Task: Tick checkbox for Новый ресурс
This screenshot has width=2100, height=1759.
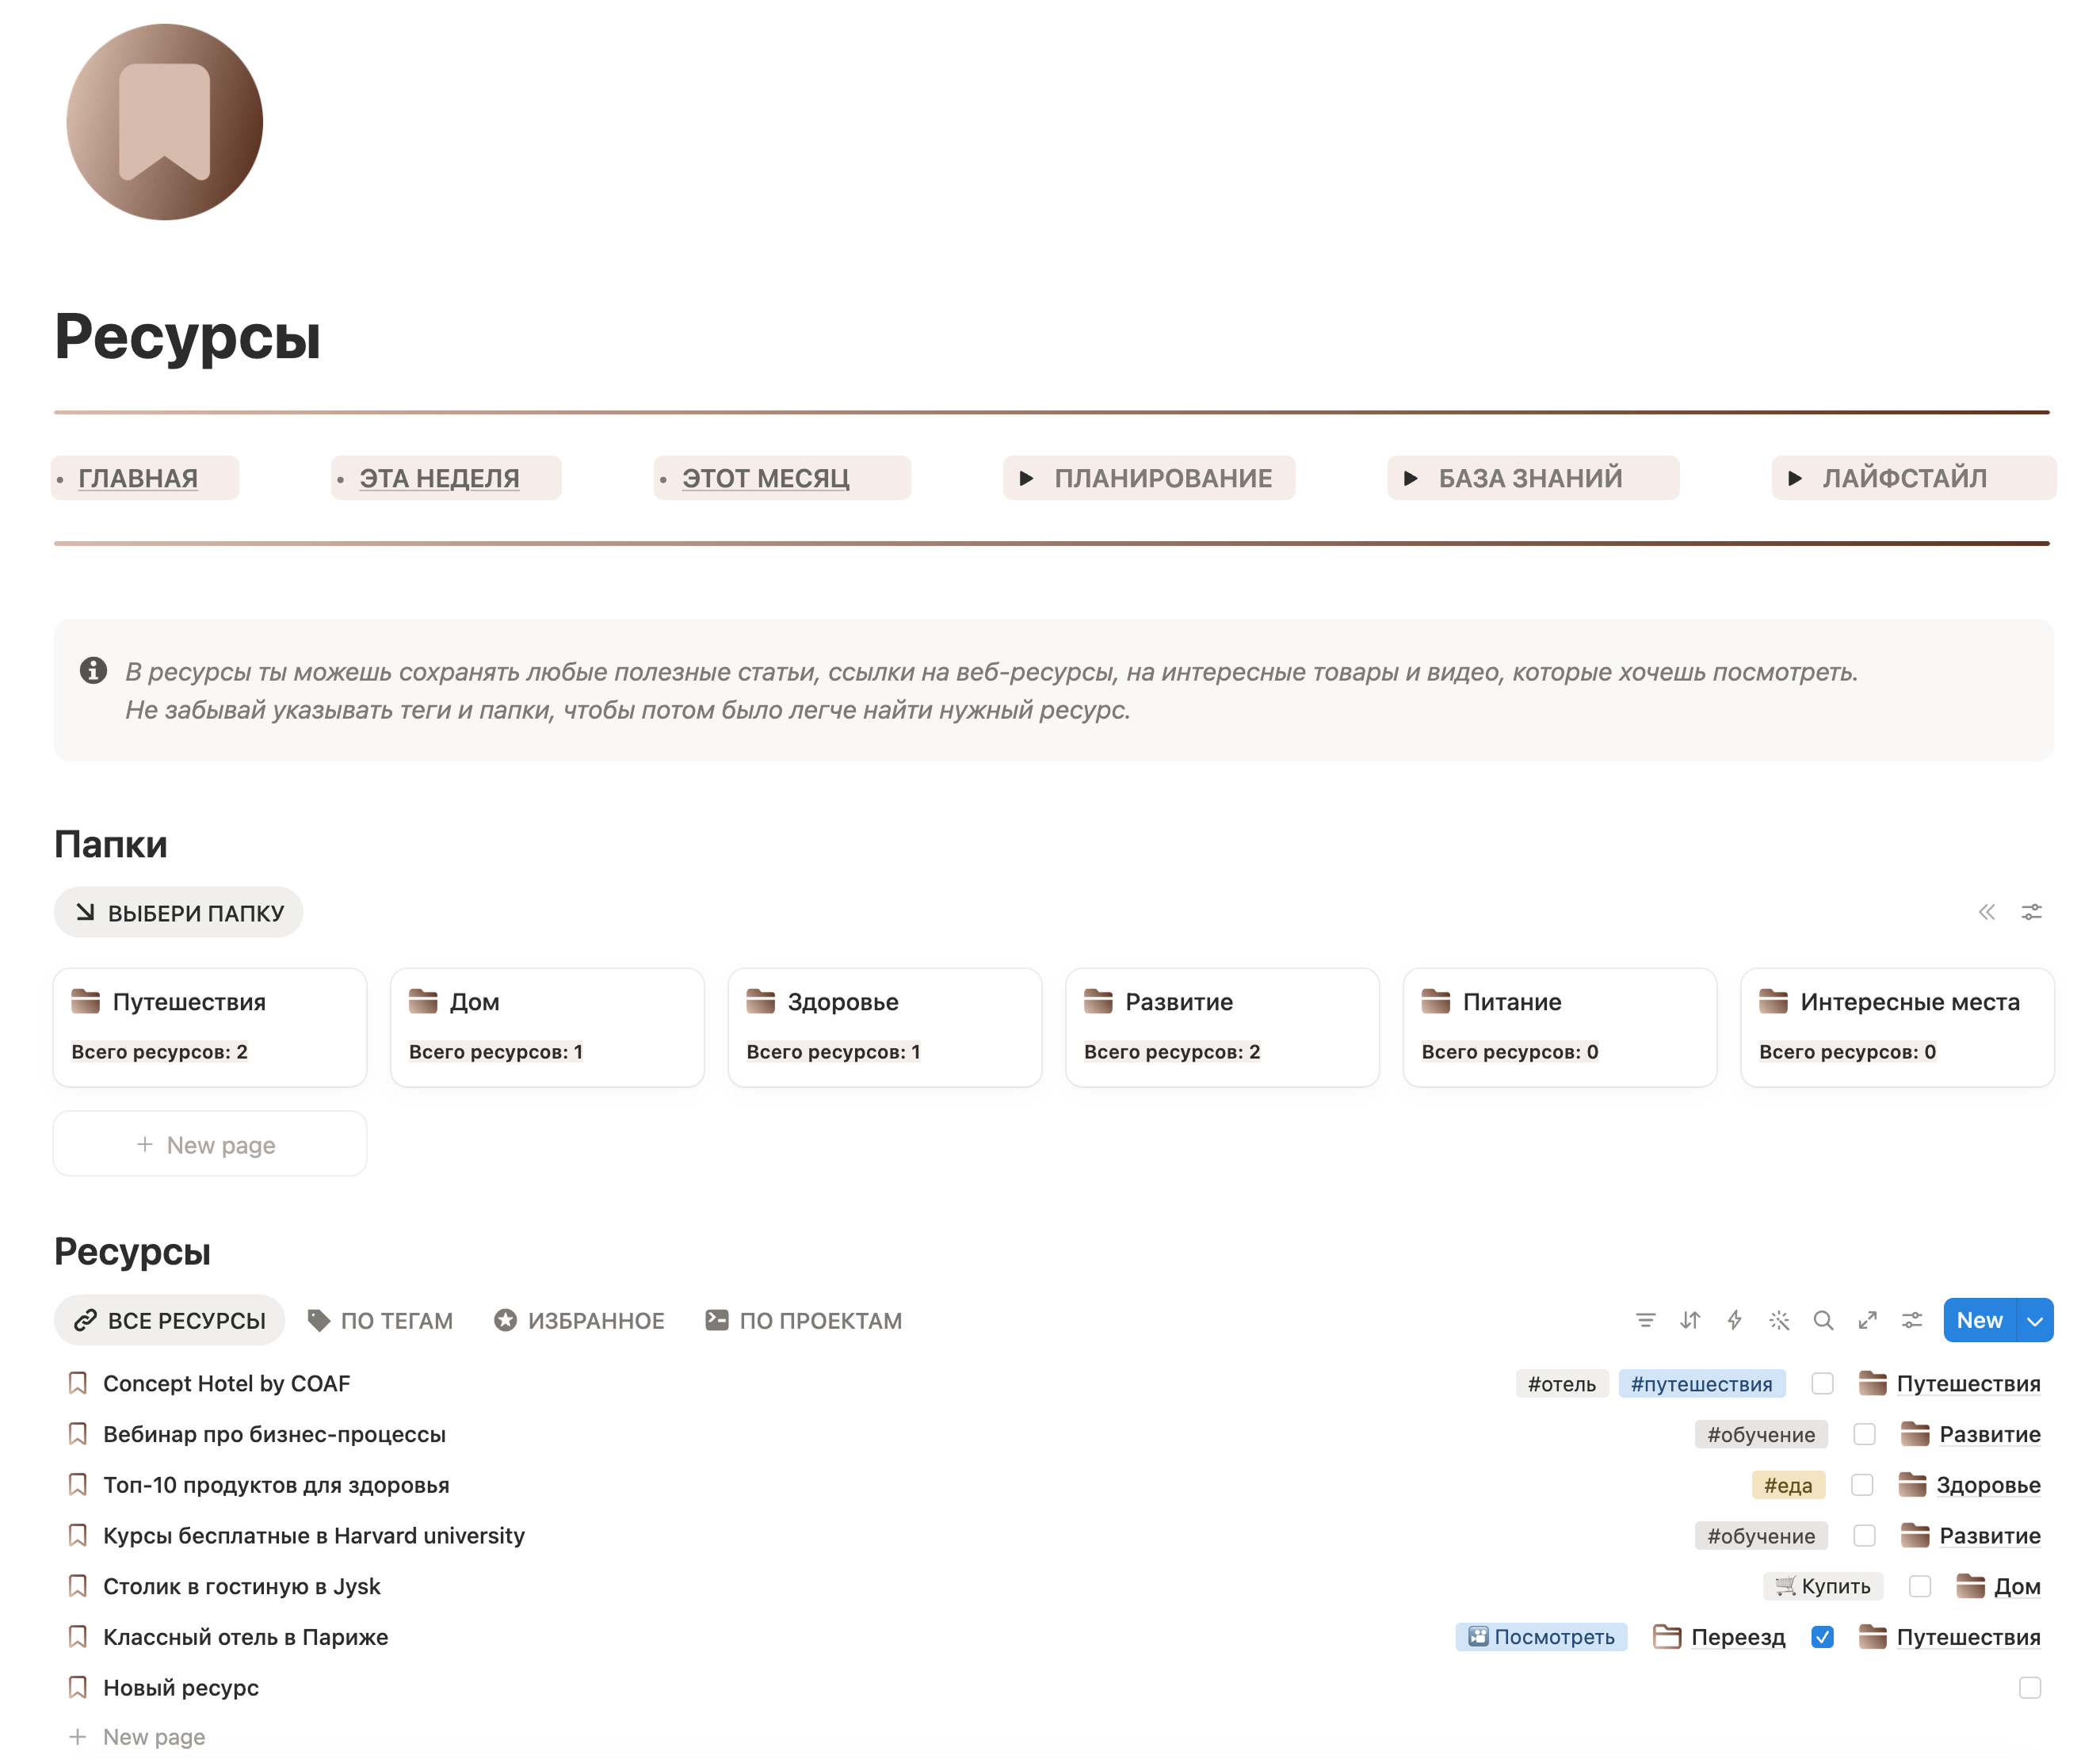Action: (x=2030, y=1688)
